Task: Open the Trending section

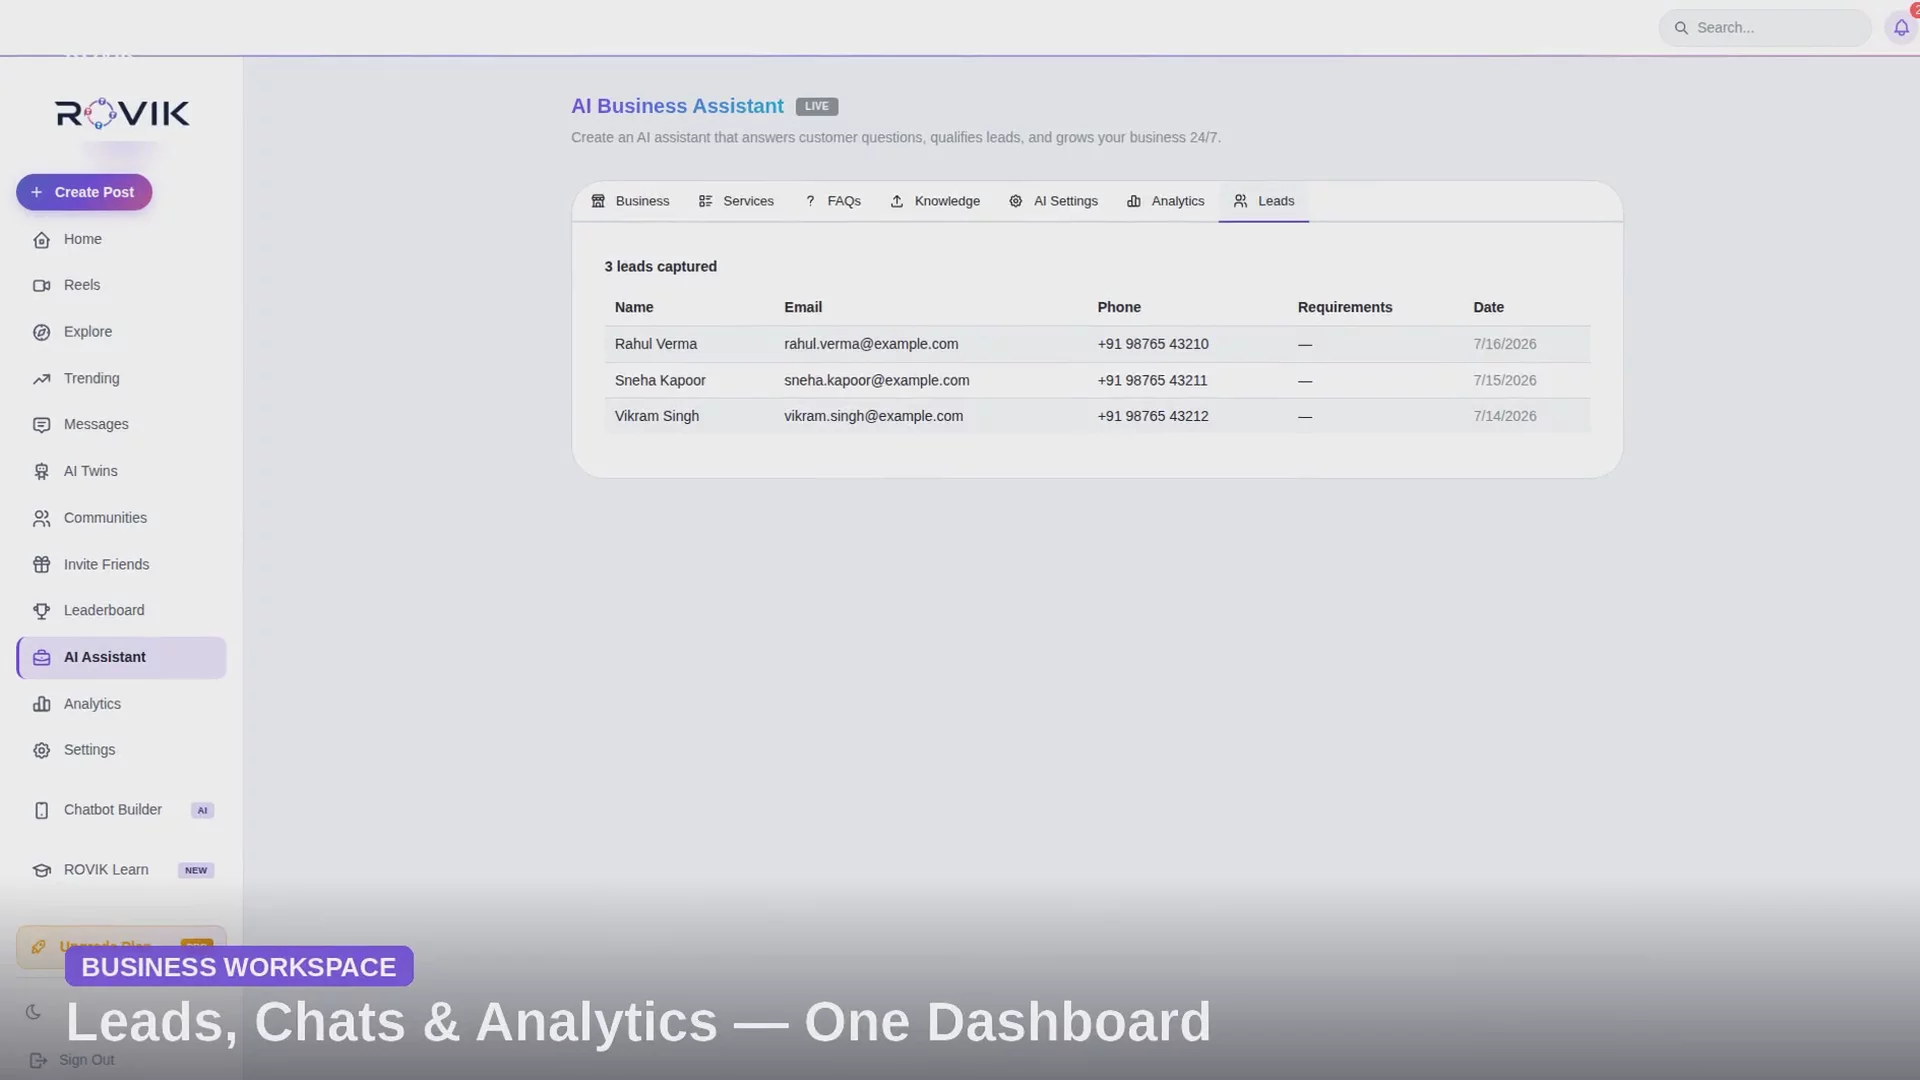Action: [x=121, y=378]
